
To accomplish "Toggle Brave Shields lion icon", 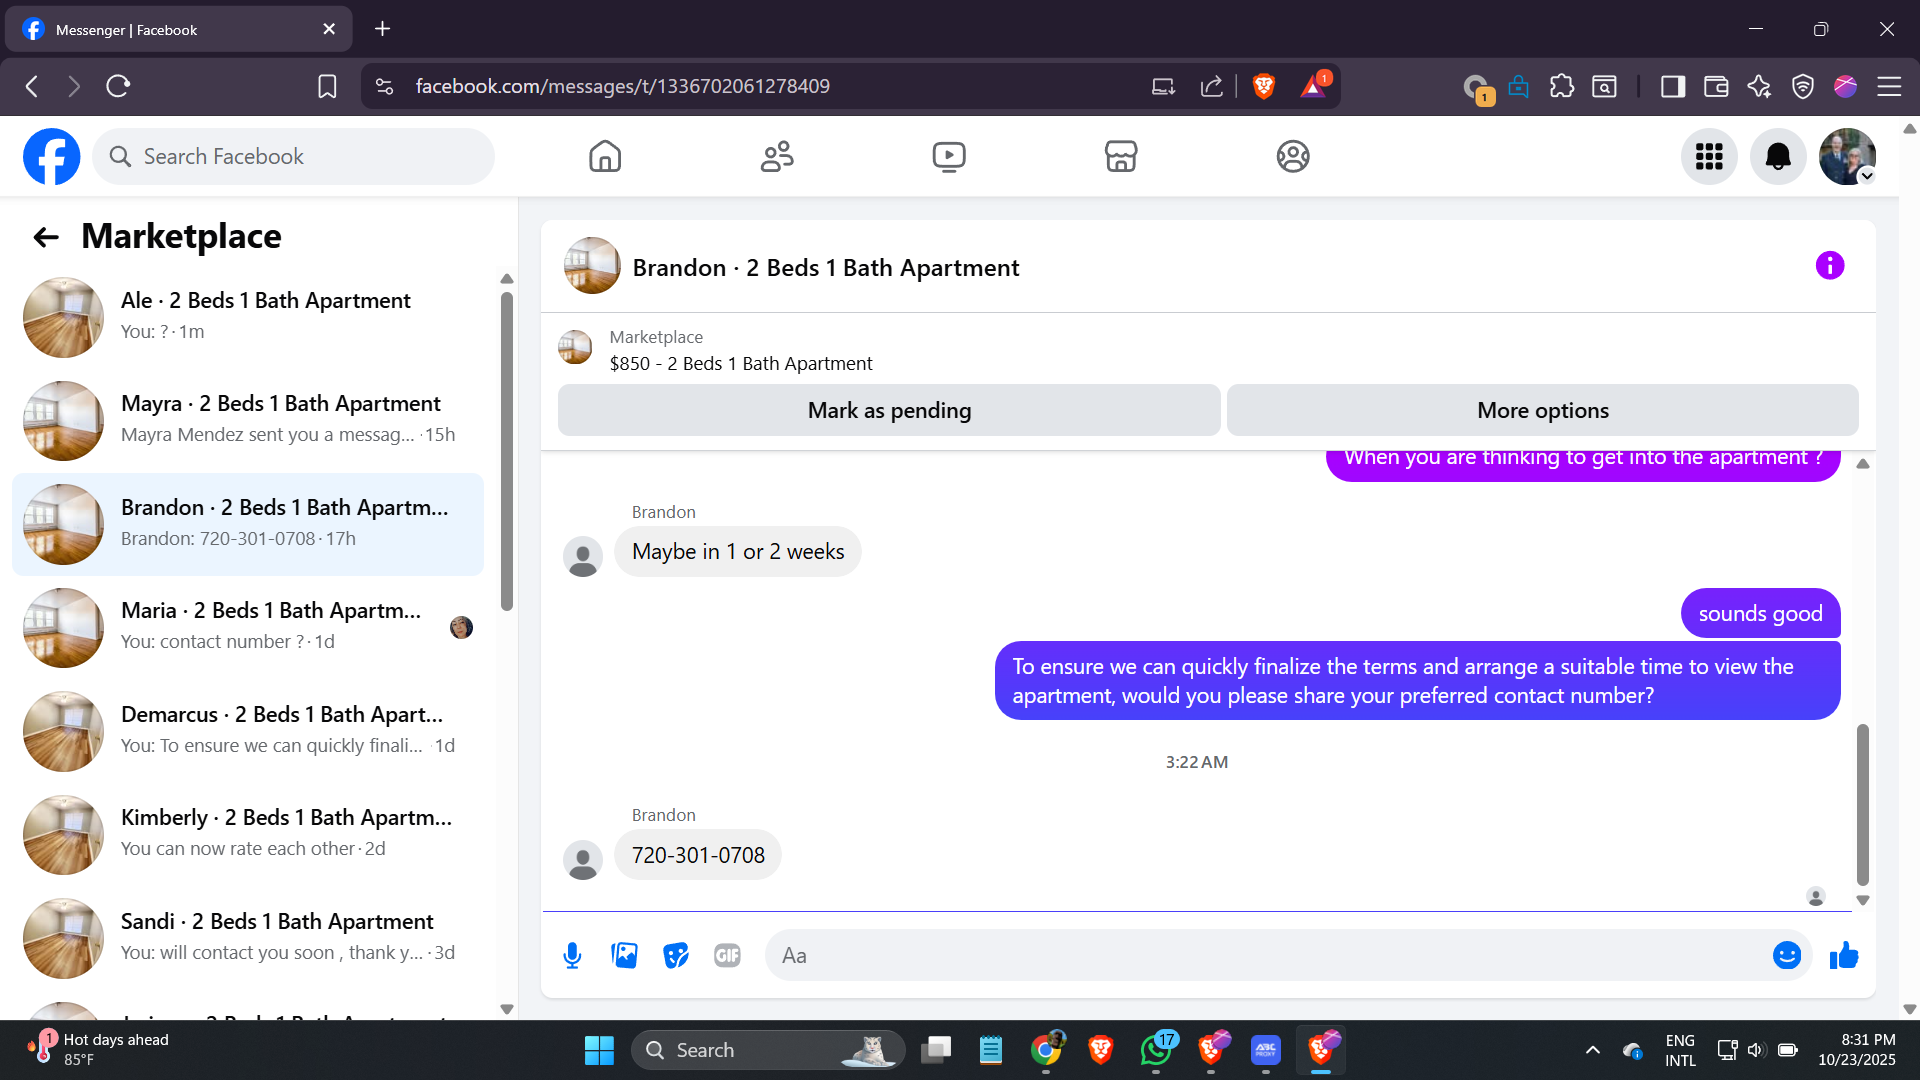I will click(1263, 87).
